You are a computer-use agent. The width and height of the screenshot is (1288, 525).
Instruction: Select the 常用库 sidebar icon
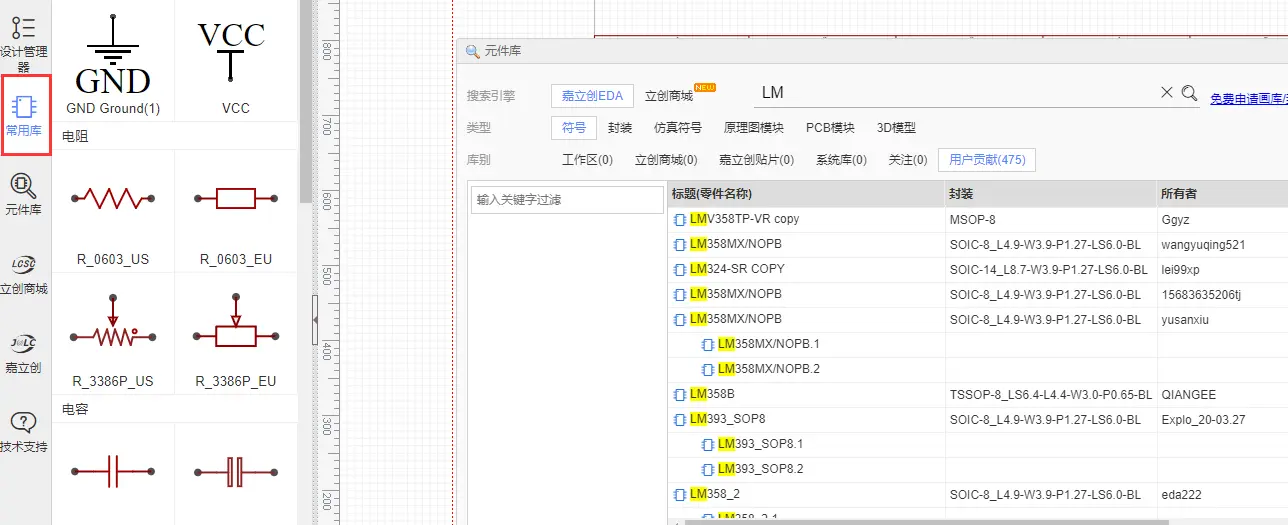click(25, 114)
